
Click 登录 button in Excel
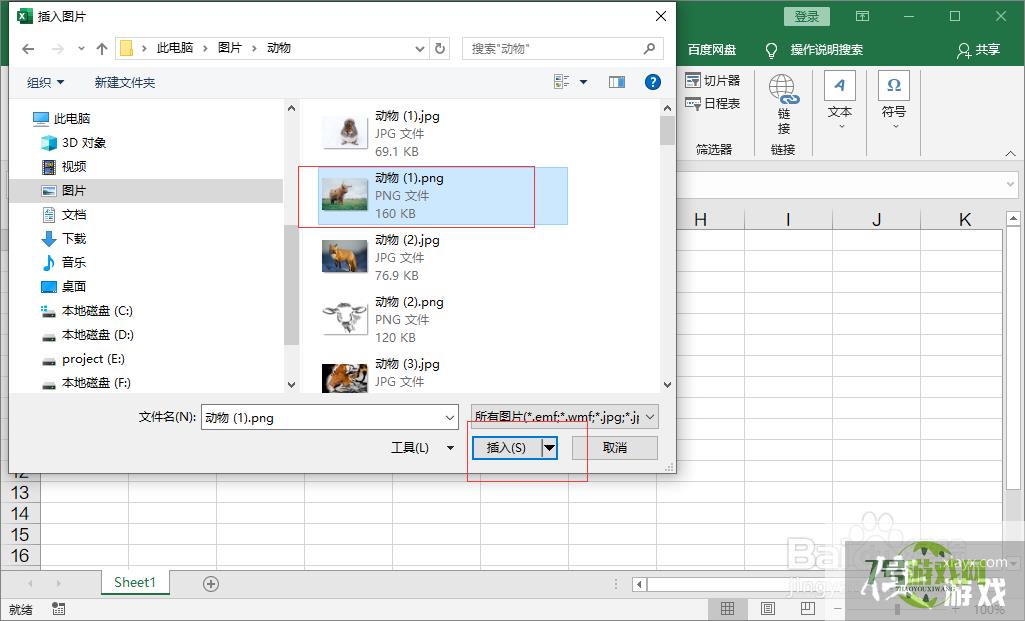(807, 16)
